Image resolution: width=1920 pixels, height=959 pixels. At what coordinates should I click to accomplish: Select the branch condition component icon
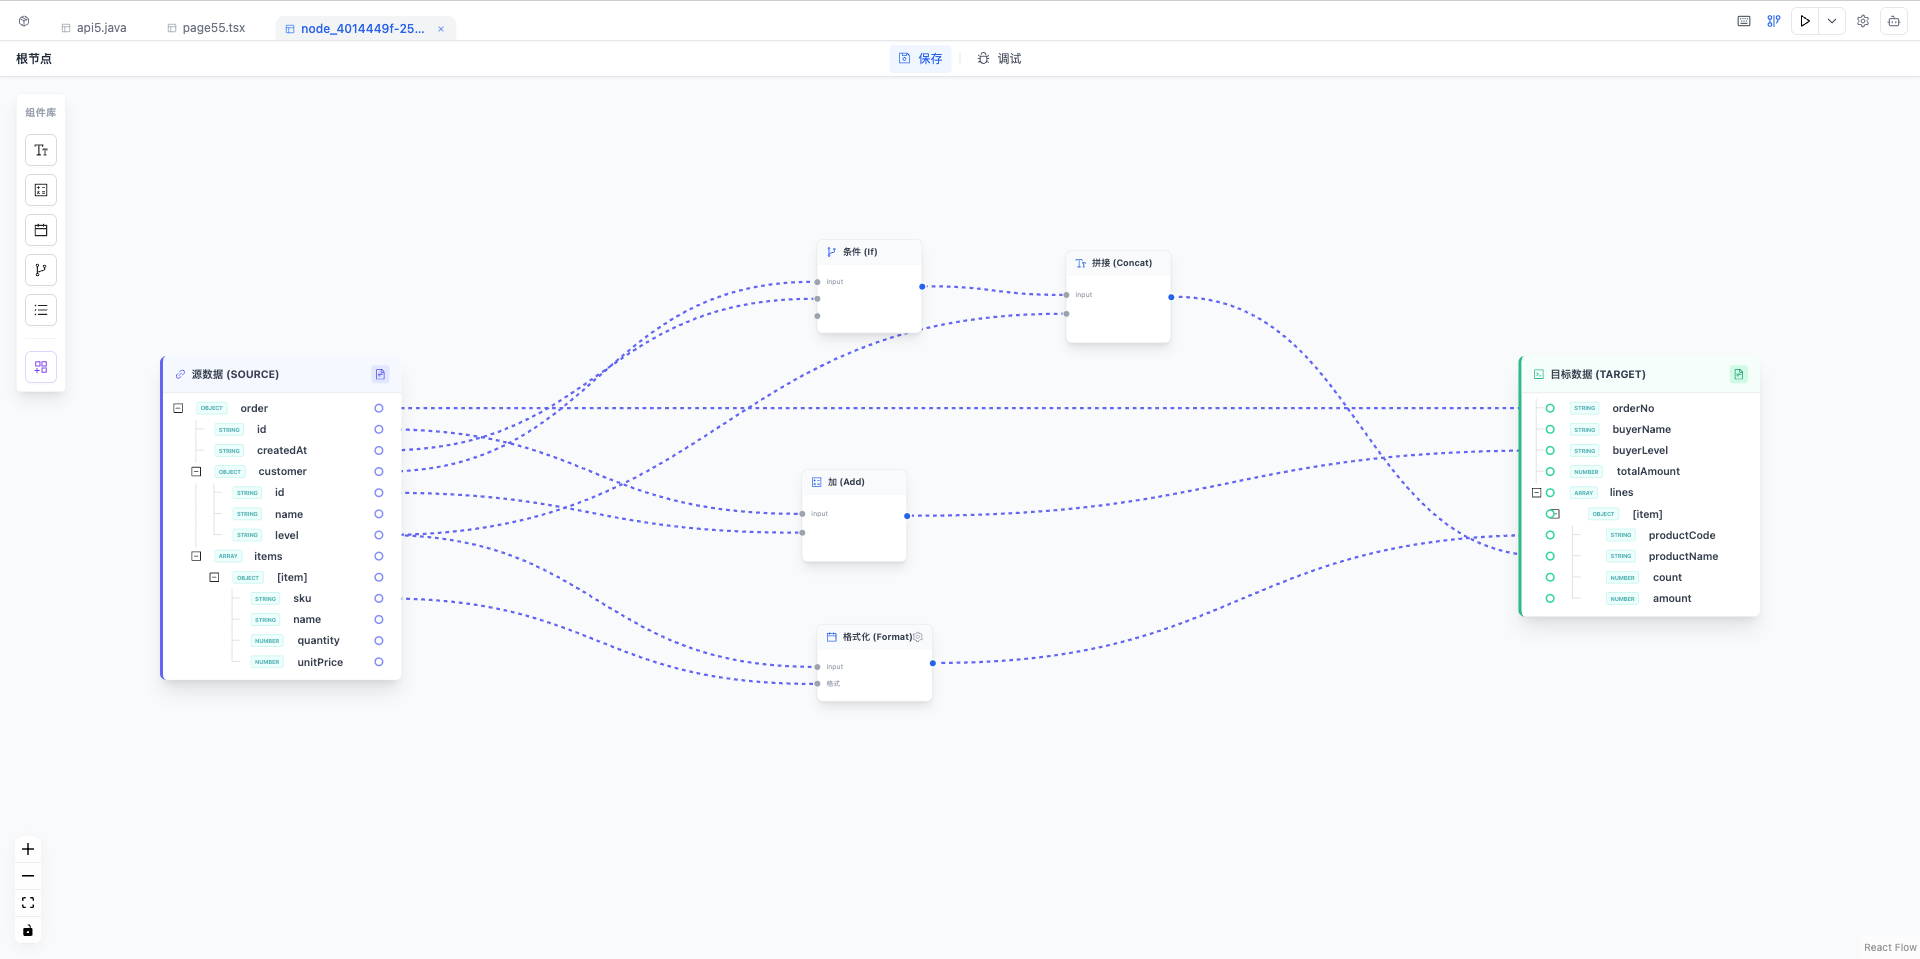coord(41,270)
